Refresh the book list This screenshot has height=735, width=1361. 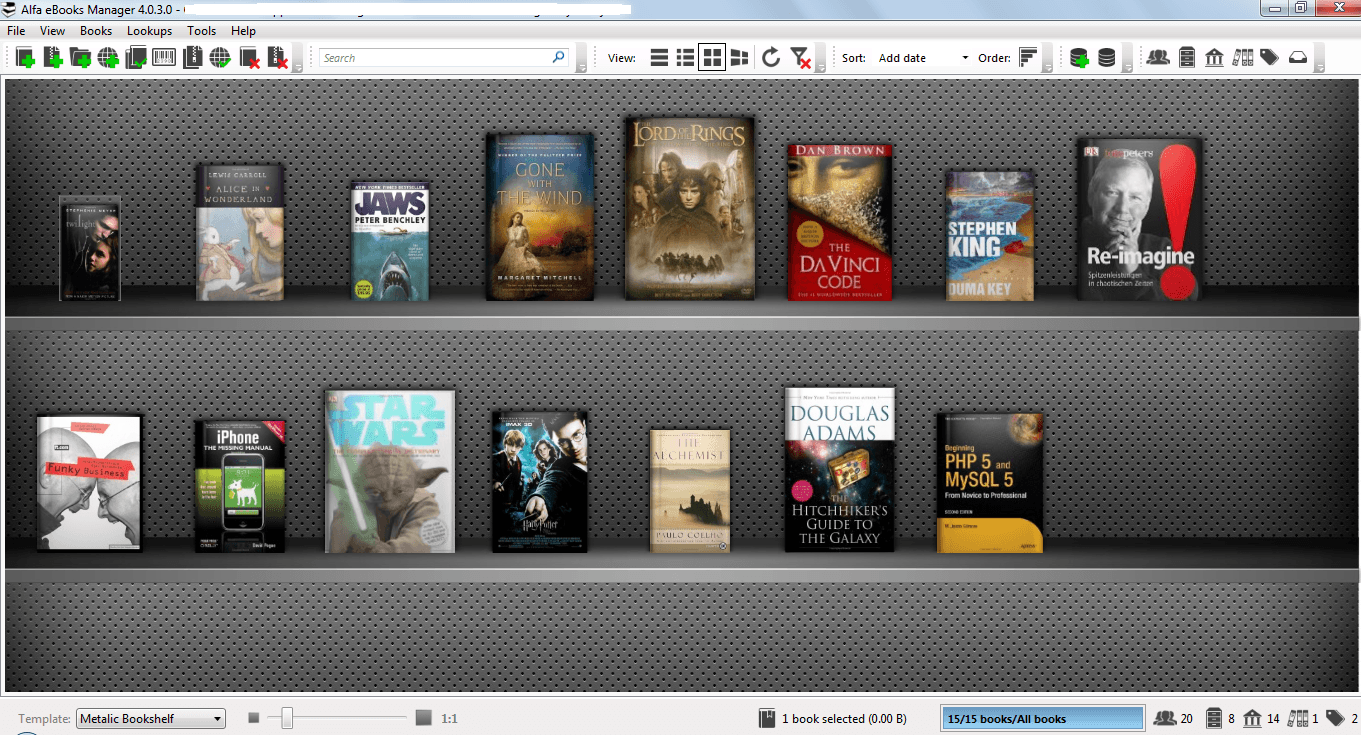pyautogui.click(x=771, y=58)
